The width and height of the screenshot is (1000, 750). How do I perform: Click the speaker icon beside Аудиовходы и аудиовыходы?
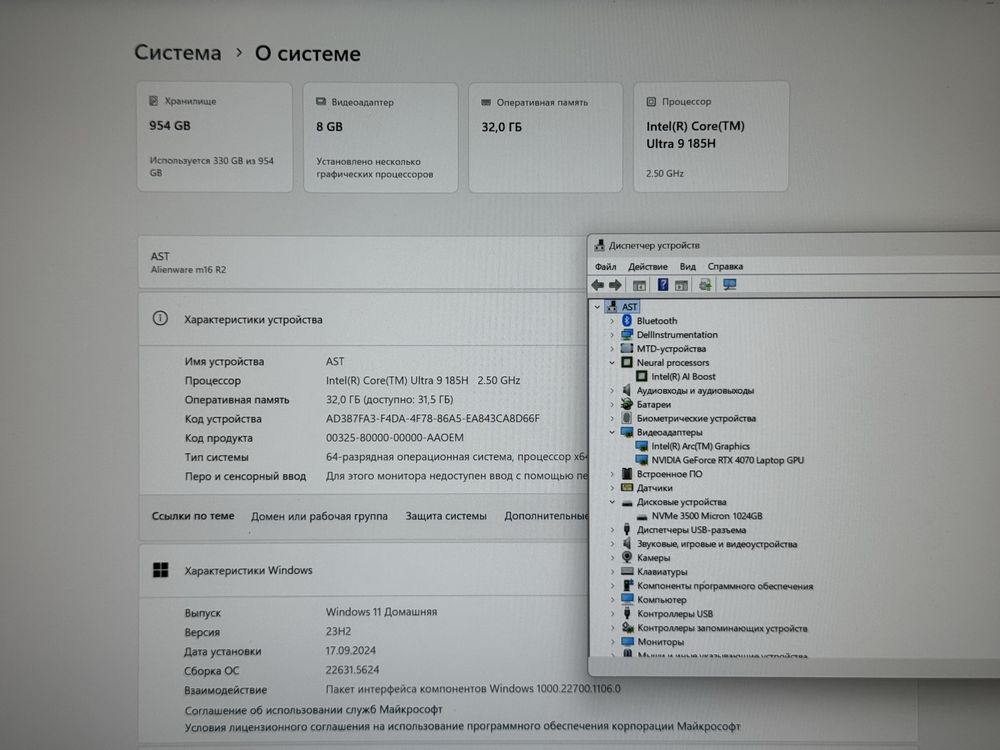pos(627,390)
